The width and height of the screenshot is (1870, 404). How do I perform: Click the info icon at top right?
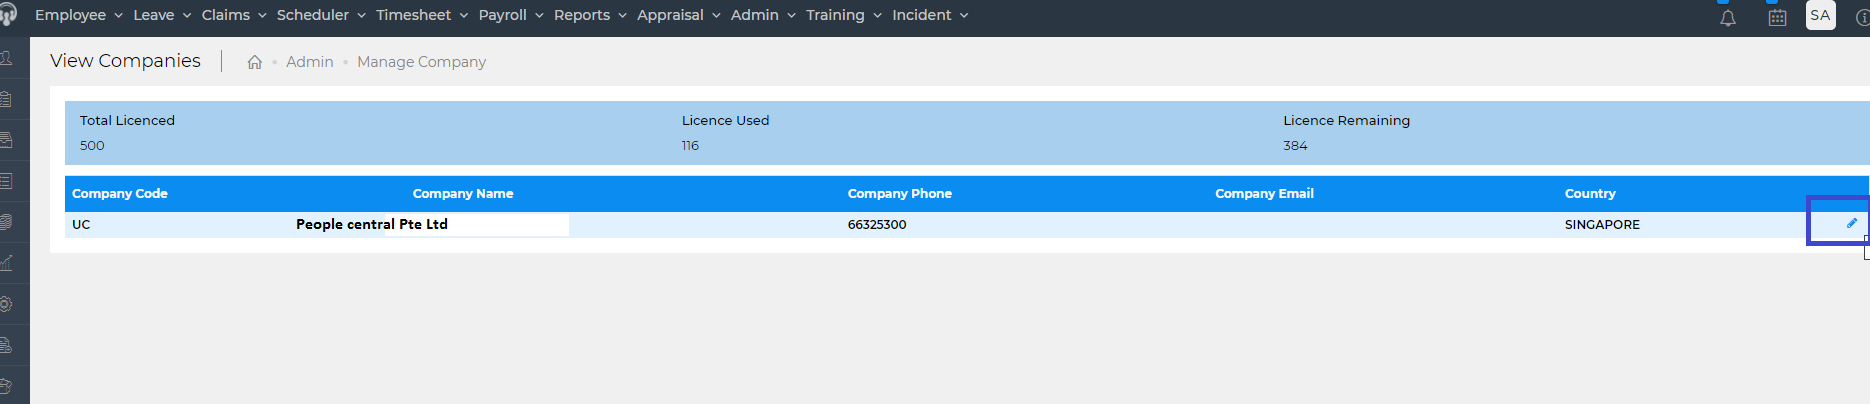(x=1863, y=17)
